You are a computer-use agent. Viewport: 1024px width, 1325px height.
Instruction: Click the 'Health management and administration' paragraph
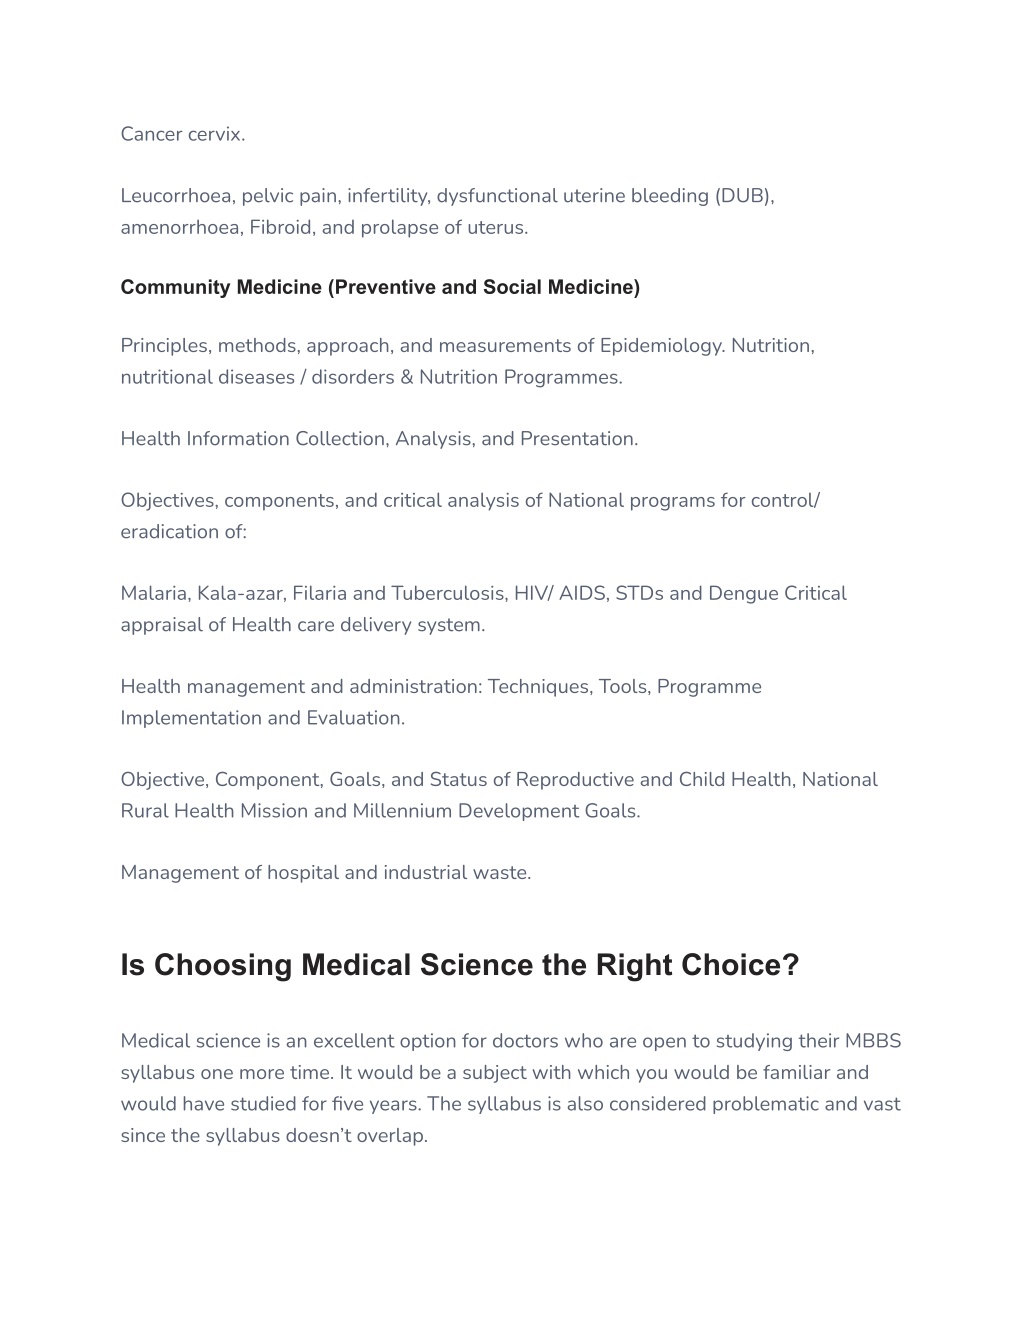tap(441, 702)
